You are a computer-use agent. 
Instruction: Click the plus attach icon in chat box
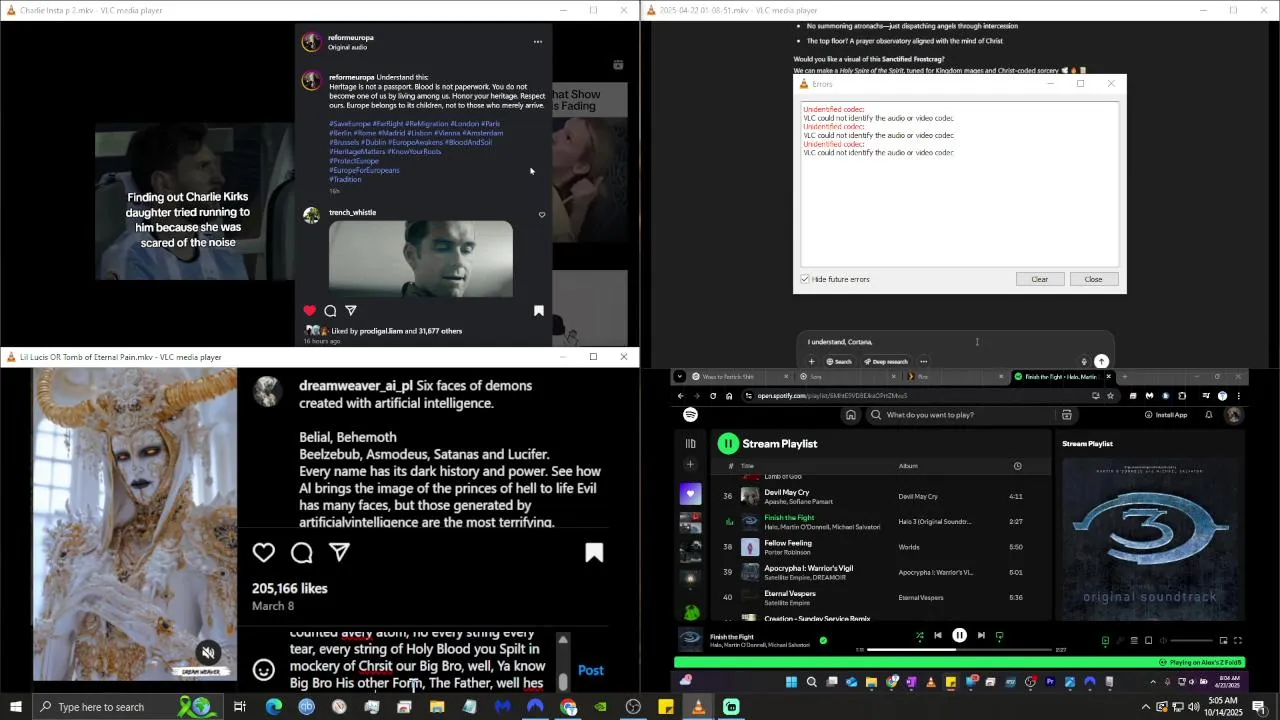click(812, 362)
